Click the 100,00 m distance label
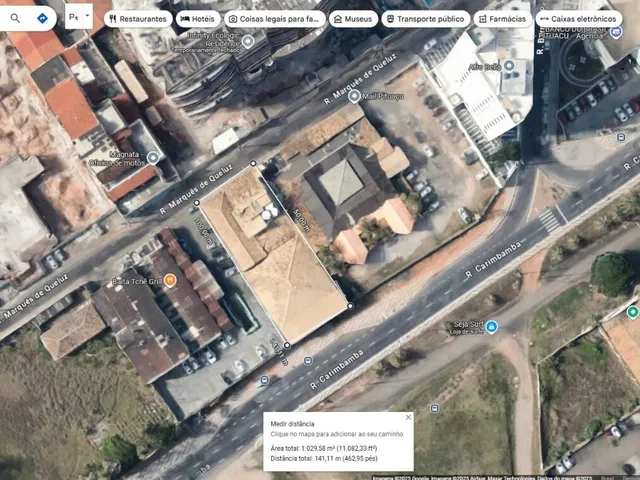The image size is (640, 480). tap(203, 231)
